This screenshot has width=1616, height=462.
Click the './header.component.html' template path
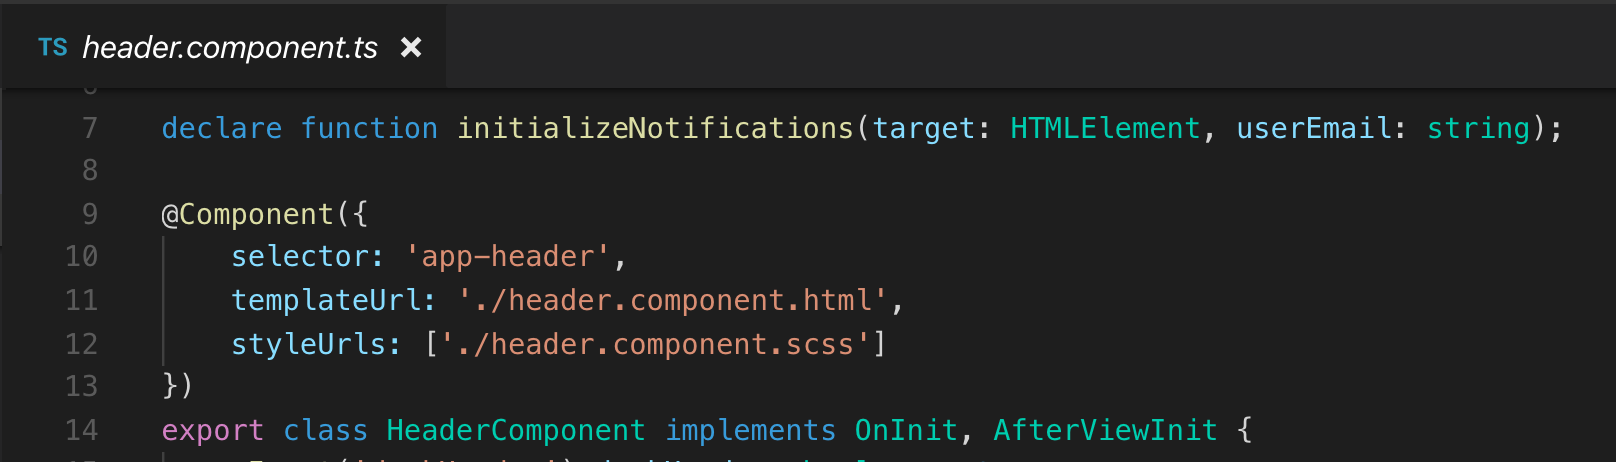pos(673,300)
